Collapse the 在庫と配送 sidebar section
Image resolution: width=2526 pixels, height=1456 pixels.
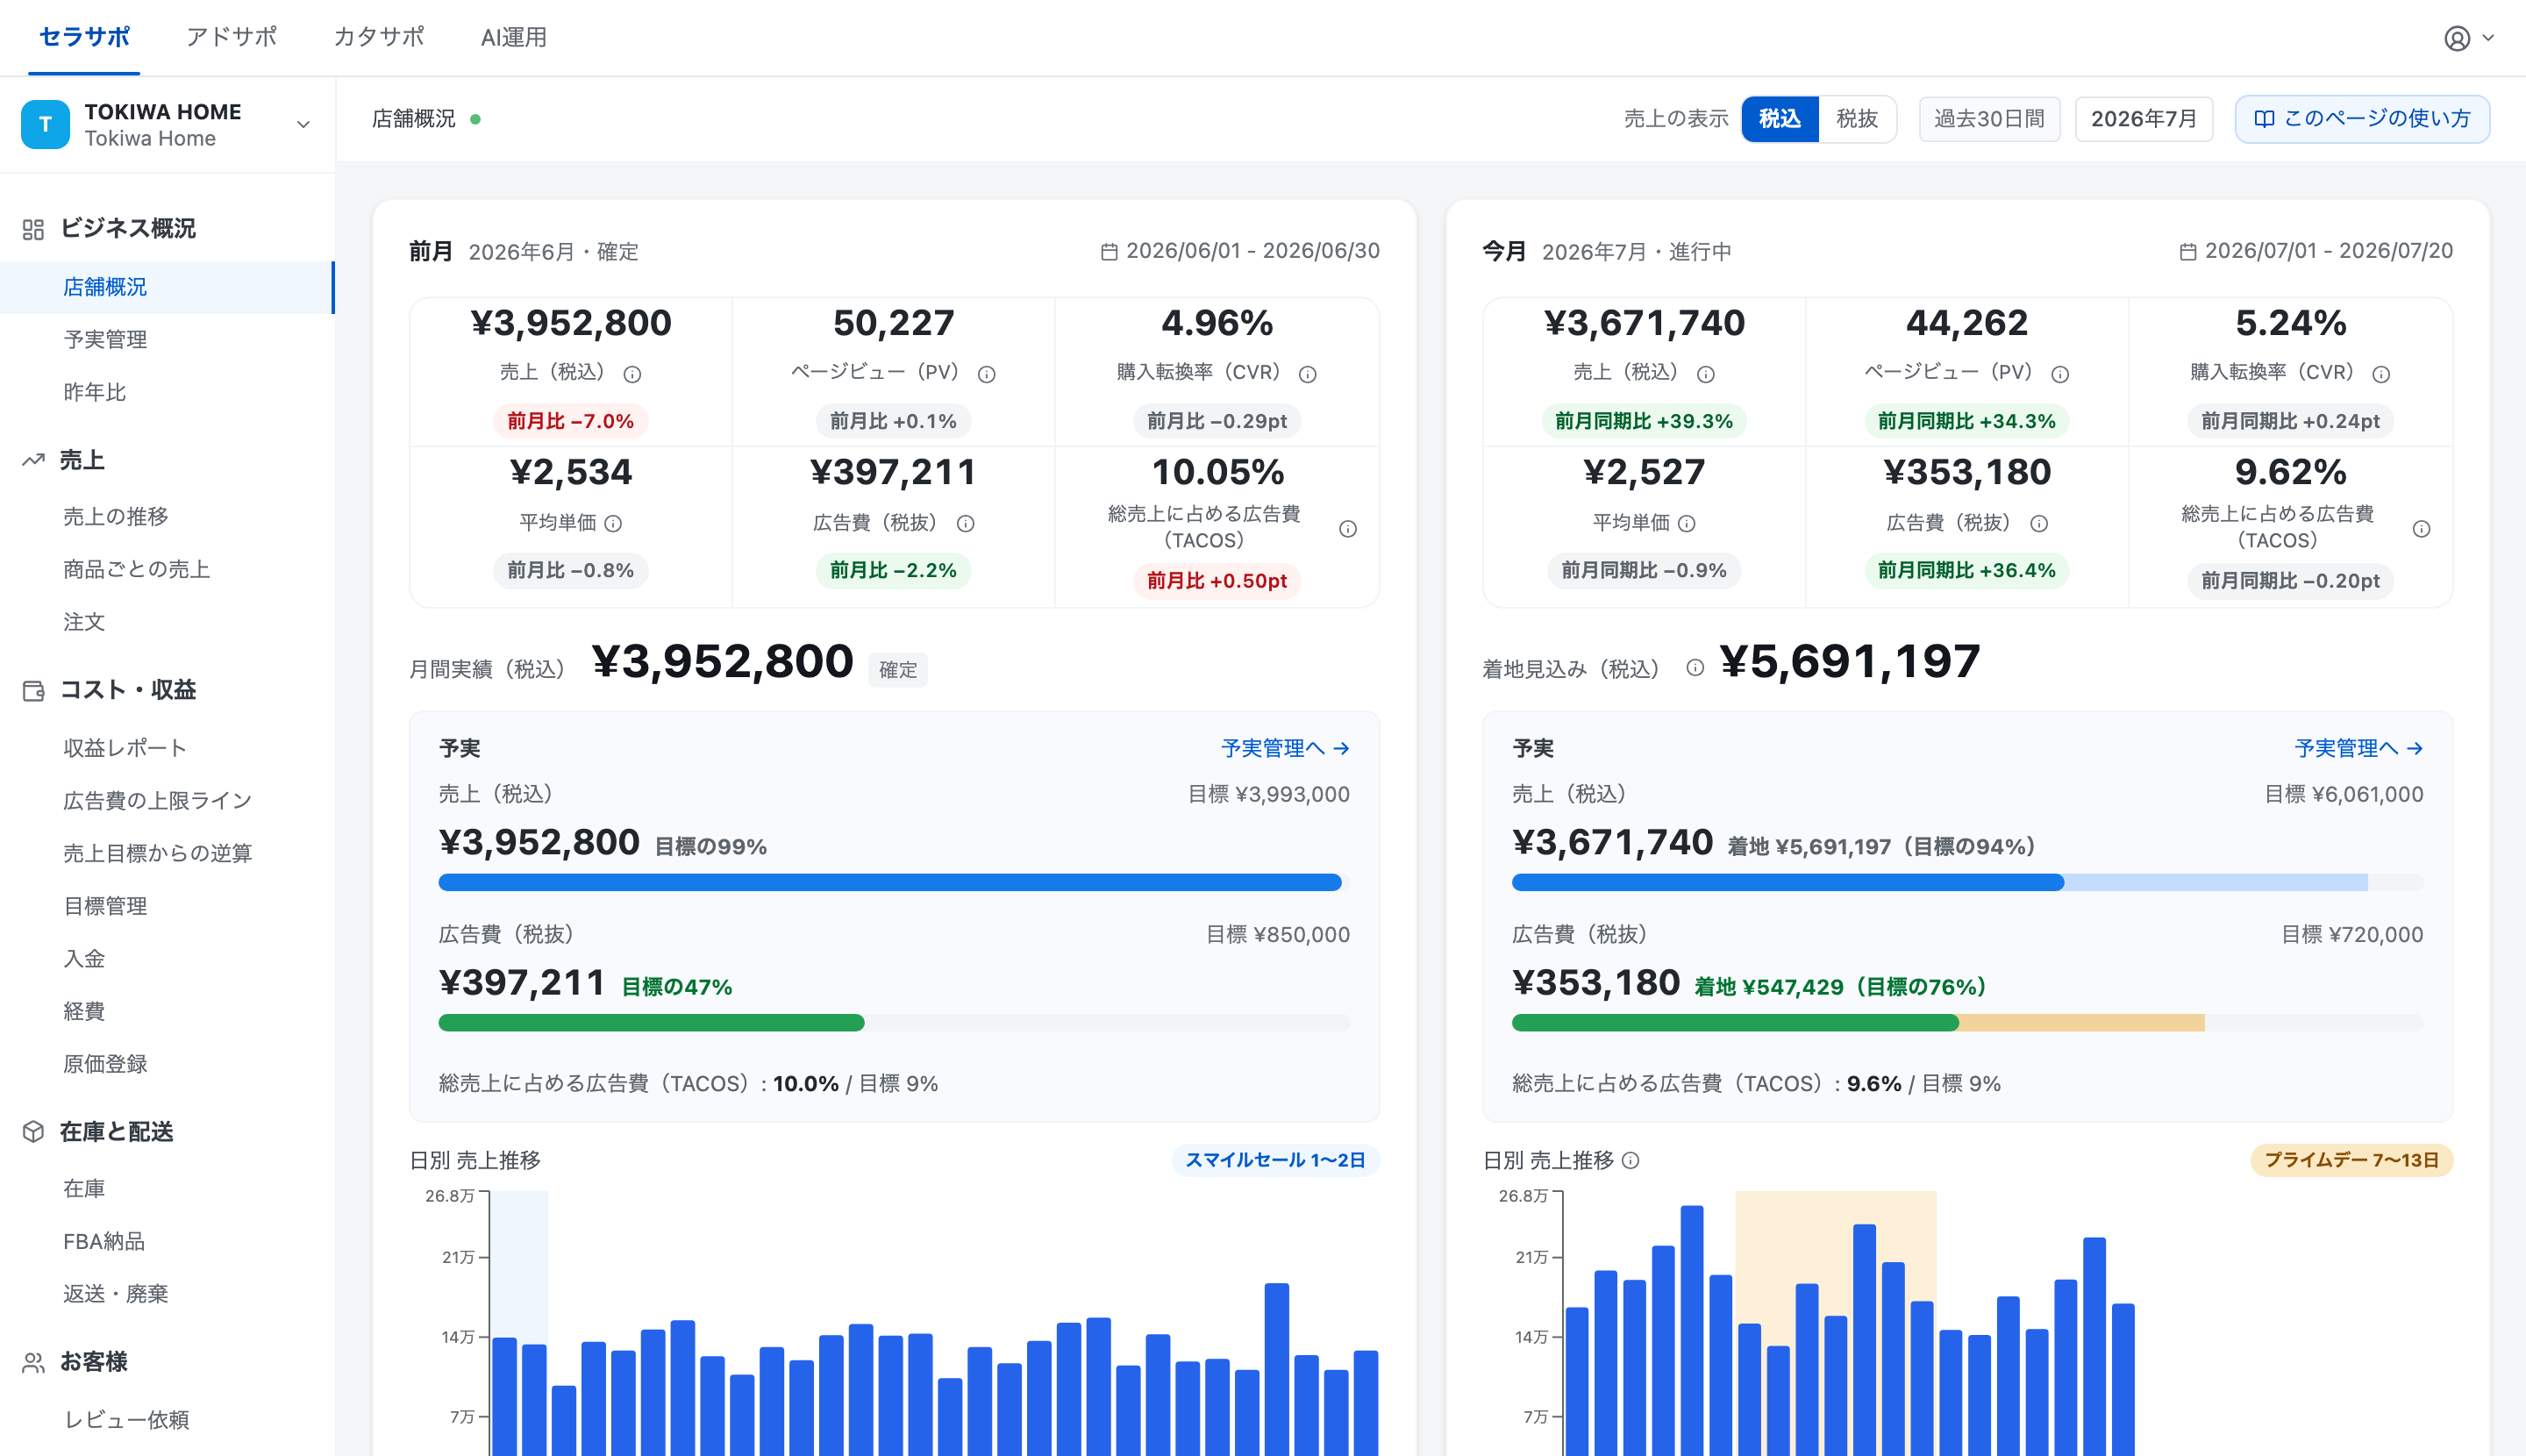click(x=116, y=1131)
